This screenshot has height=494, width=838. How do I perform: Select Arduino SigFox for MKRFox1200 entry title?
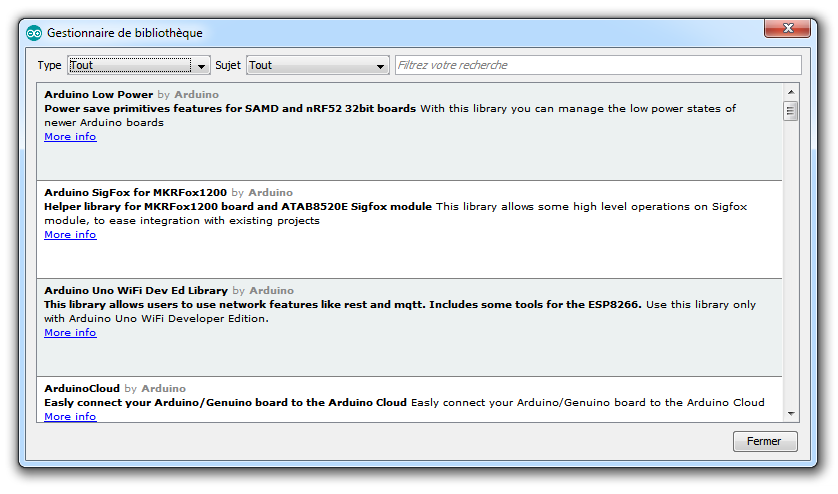[x=135, y=192]
